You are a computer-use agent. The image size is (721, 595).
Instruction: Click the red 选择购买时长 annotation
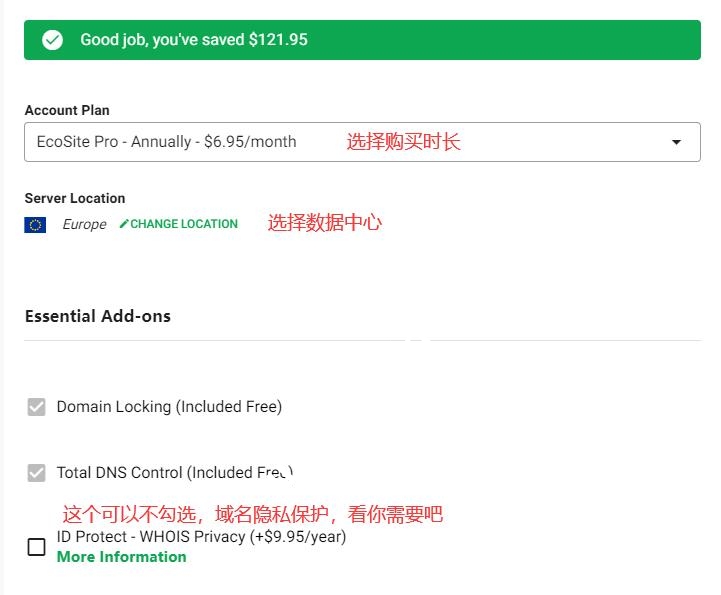click(403, 142)
